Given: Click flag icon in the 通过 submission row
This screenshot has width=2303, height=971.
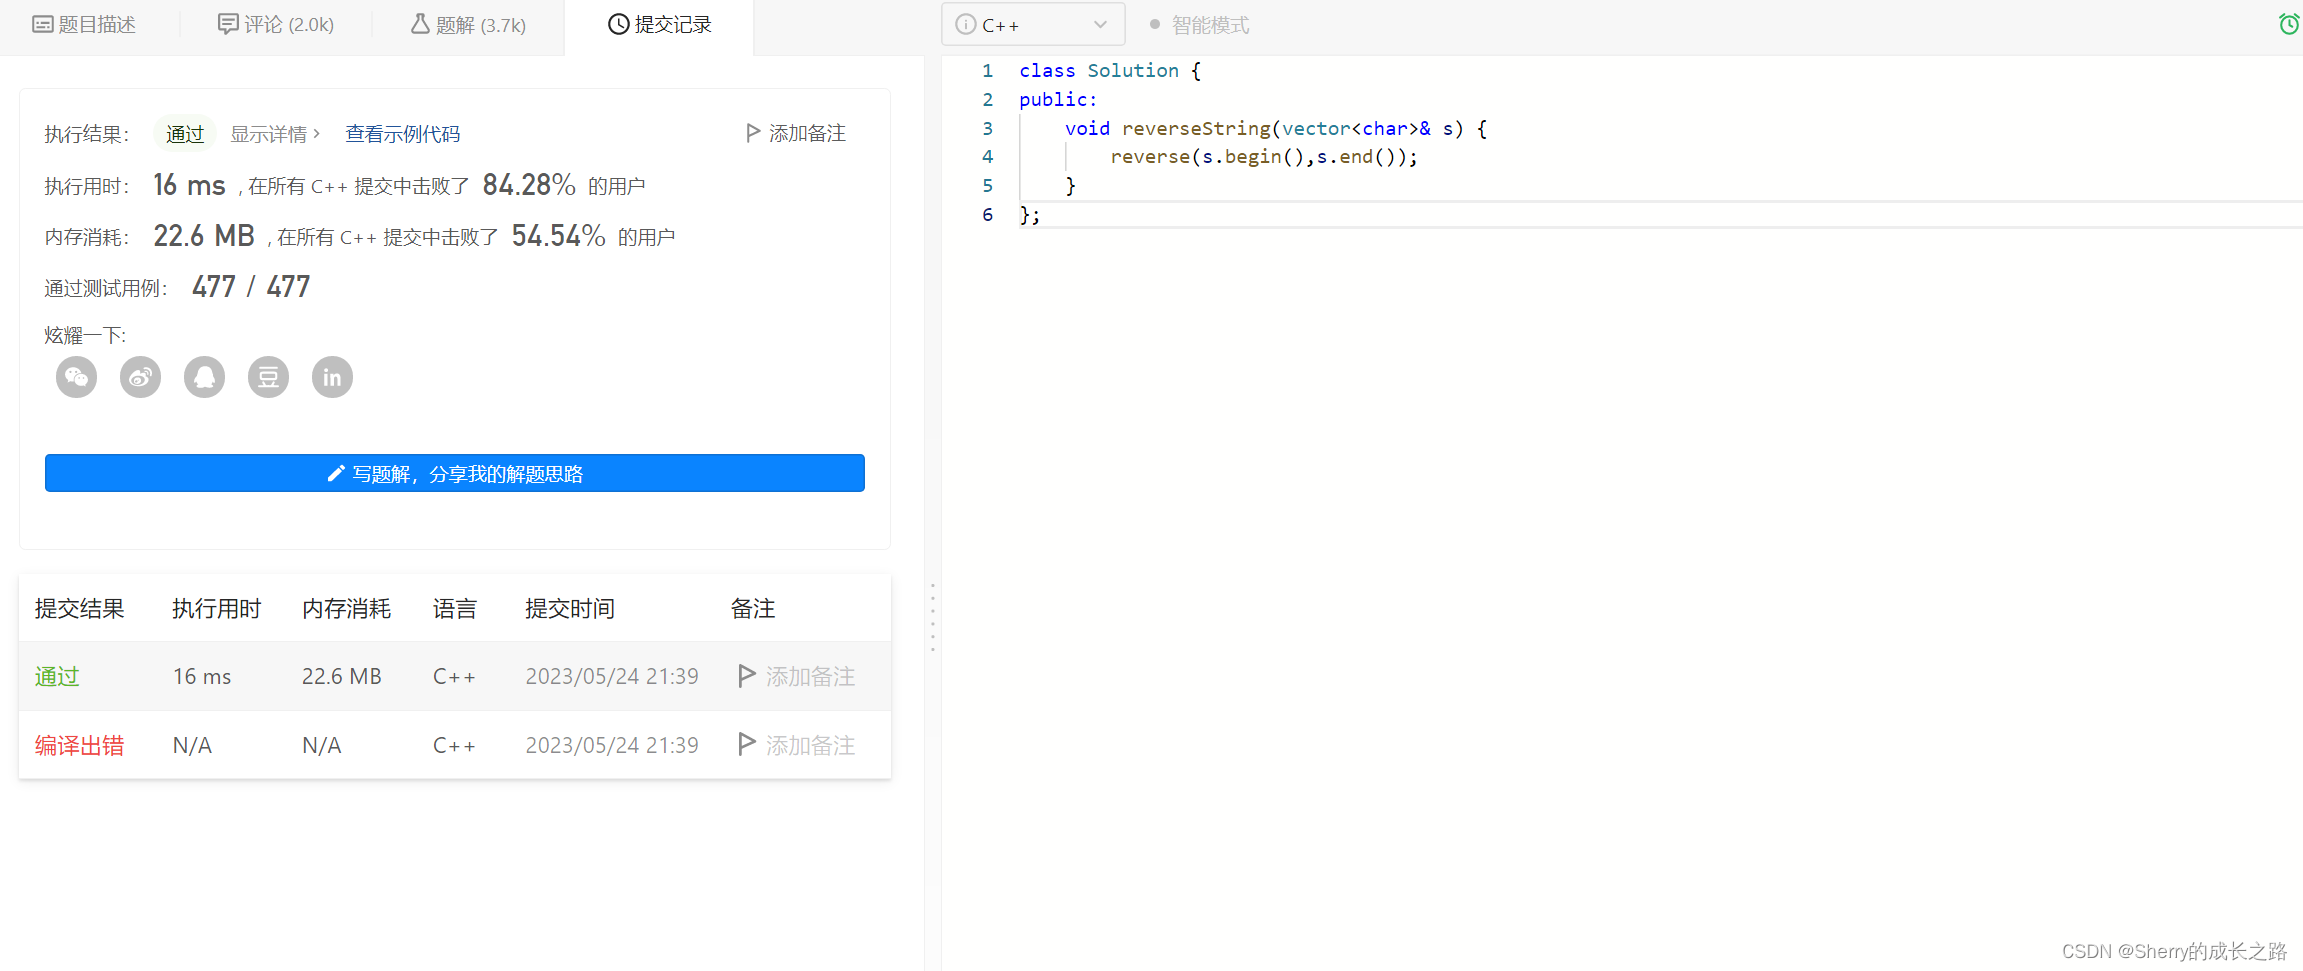Looking at the screenshot, I should 746,676.
